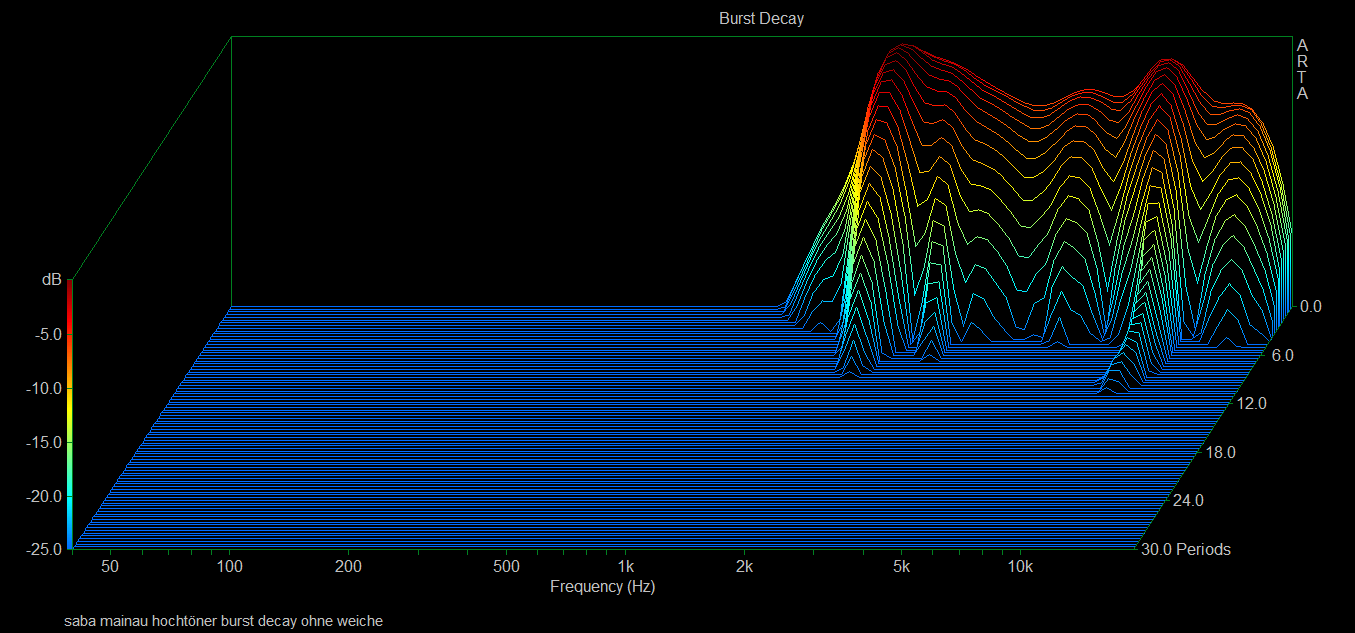Click the 100 Hz frequency tick label

231,567
